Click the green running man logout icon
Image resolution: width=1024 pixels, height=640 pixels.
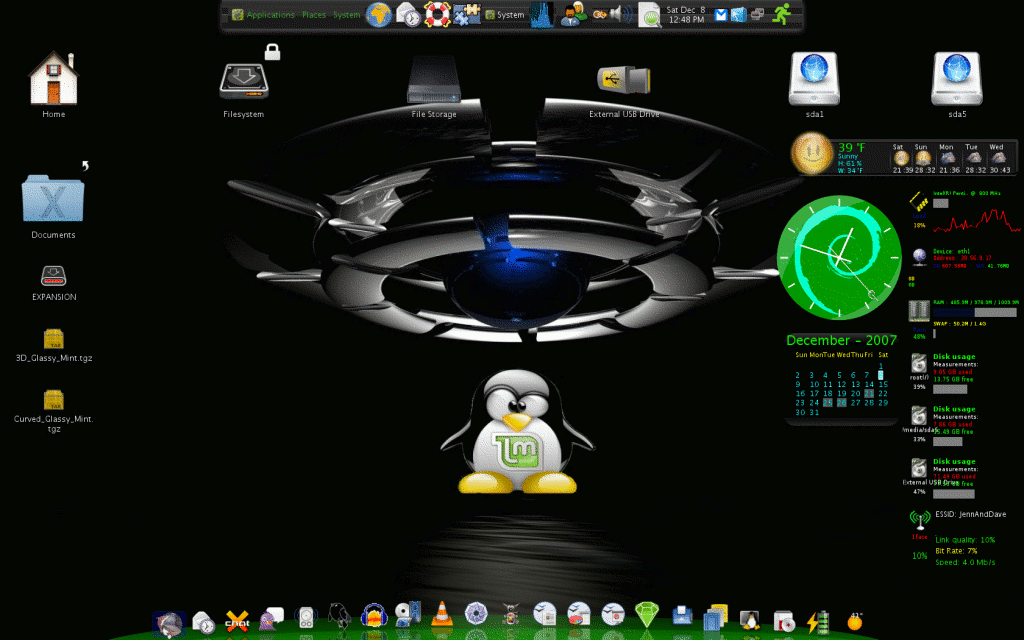click(782, 14)
